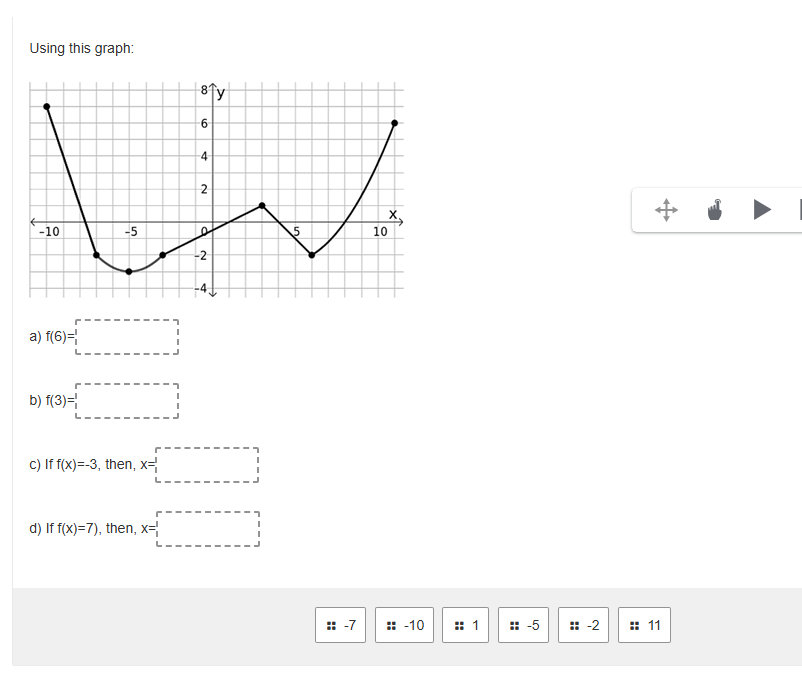Click the f(3) answer box
Screen dimensions: 802x686
(126, 400)
